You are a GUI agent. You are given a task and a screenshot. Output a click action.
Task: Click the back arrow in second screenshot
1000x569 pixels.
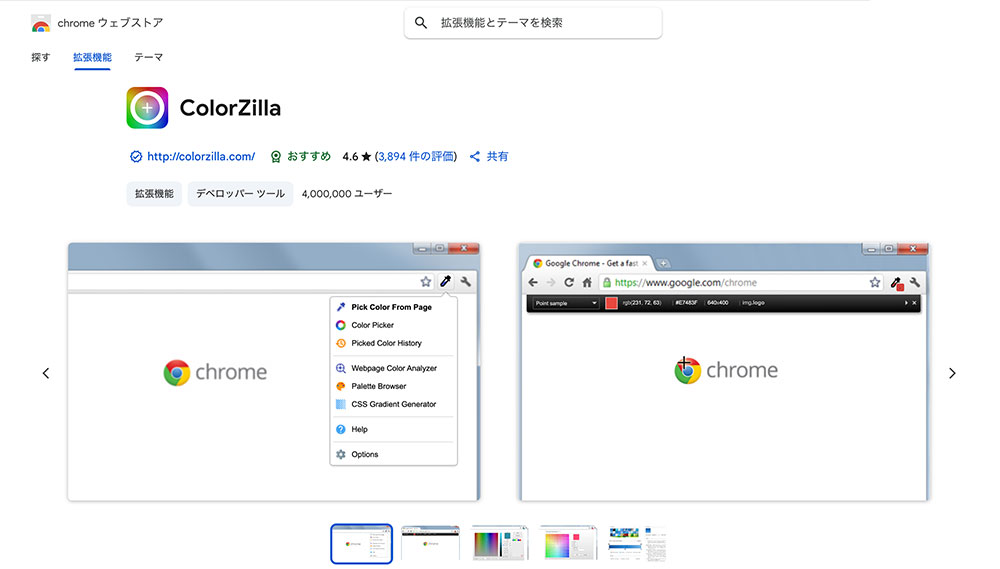(x=533, y=283)
